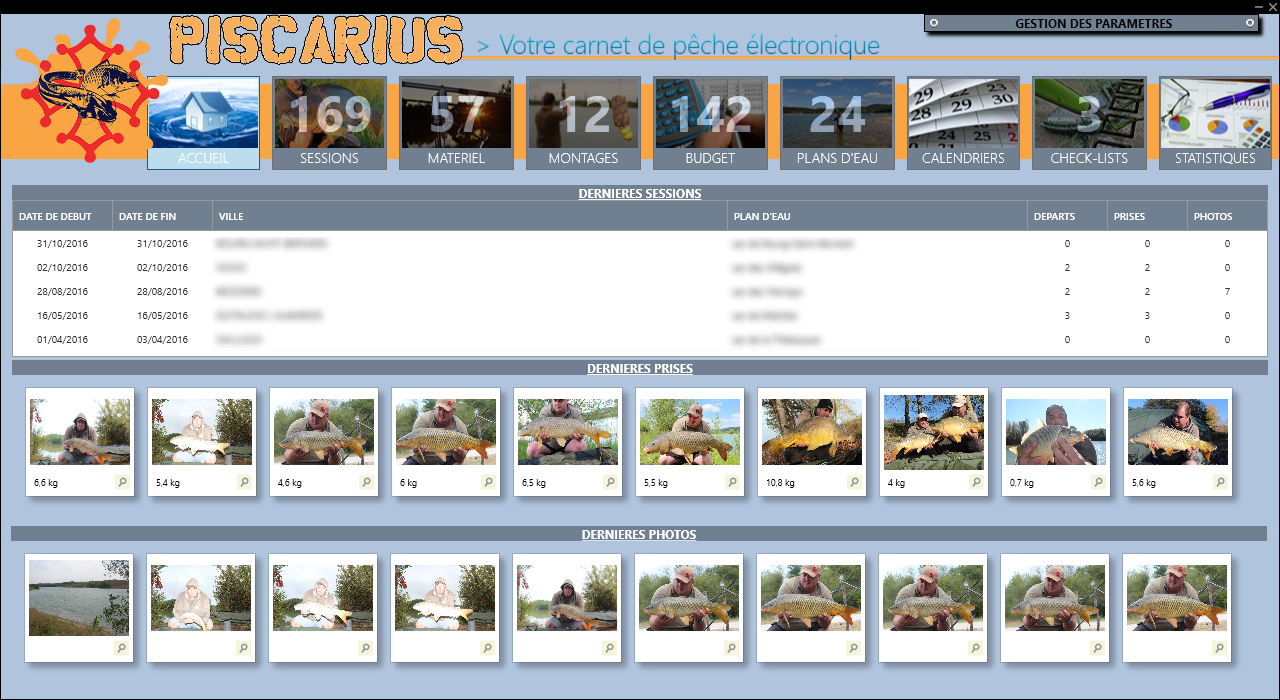Open the Materiel section tile
The width and height of the screenshot is (1280, 700).
click(456, 123)
